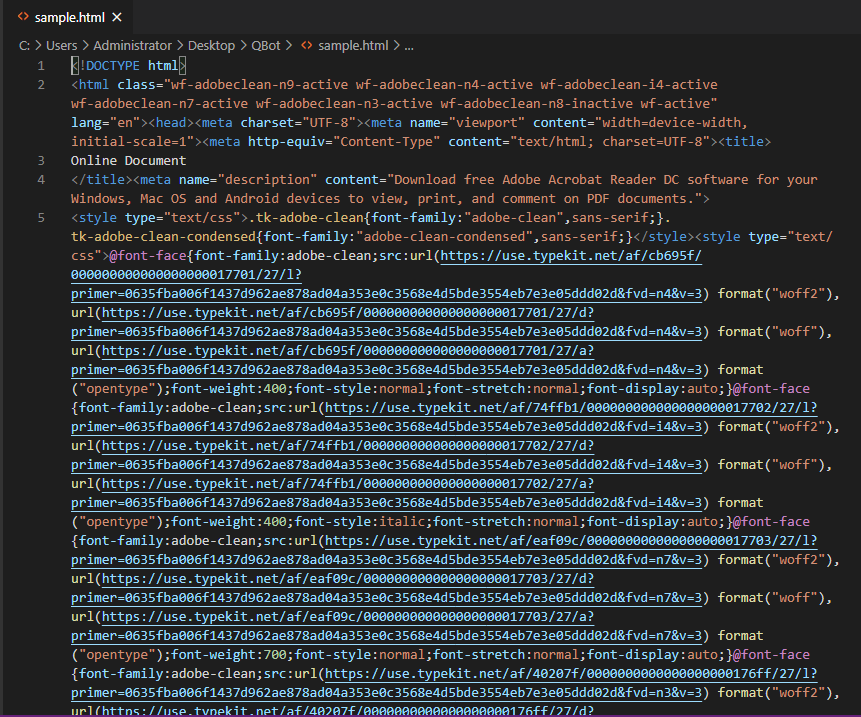Viewport: 861px width, 717px height.
Task: Click the 'Windows, Mac OS and Android' description text
Action: (175, 199)
